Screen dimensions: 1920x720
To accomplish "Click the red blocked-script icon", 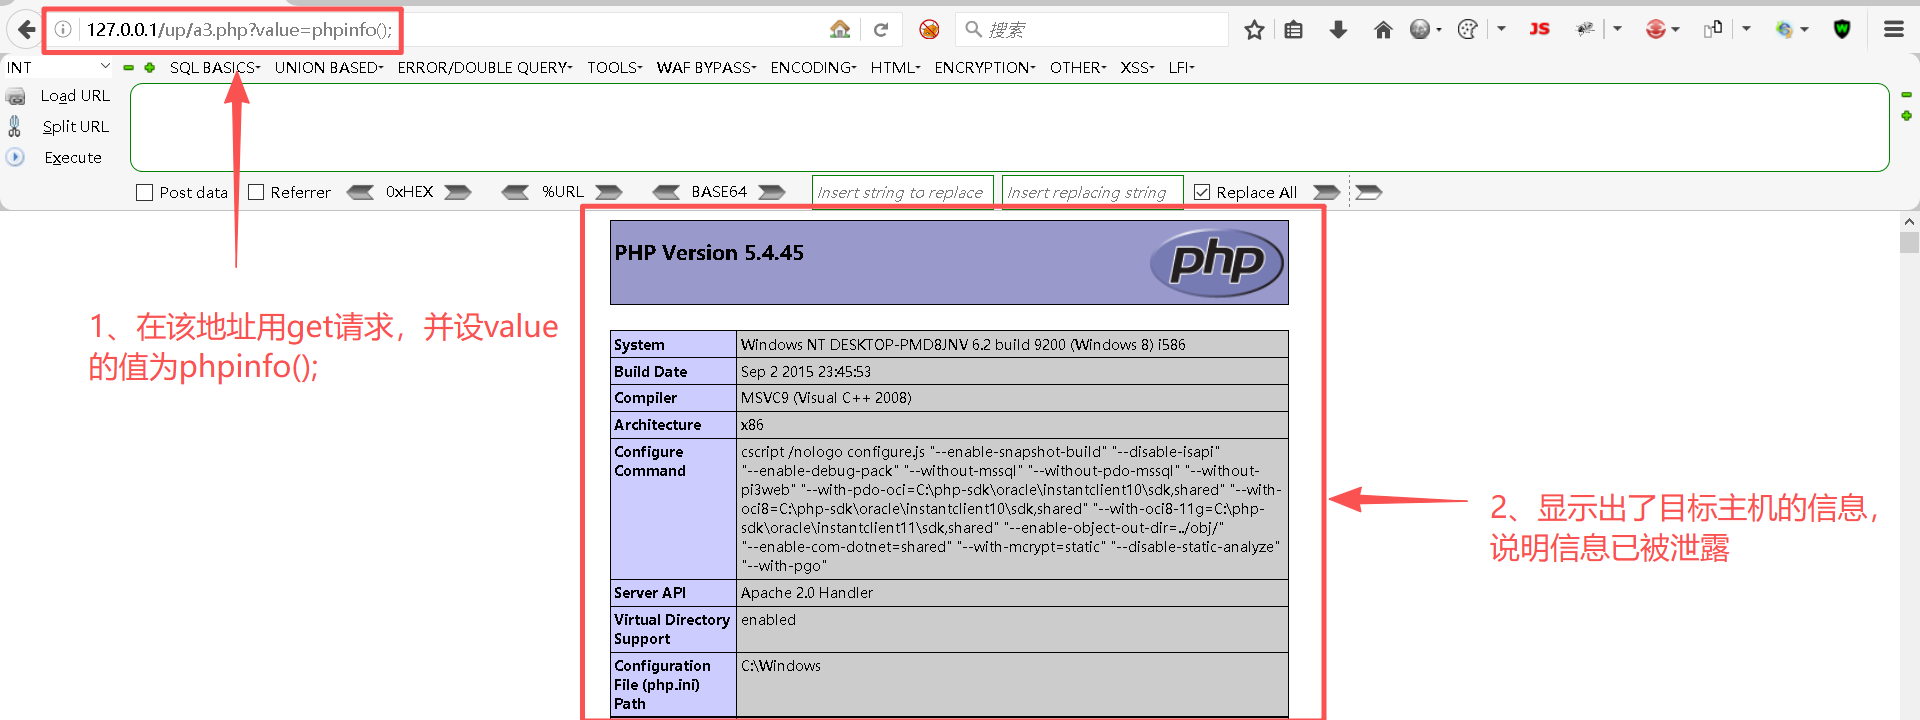I will coord(929,30).
